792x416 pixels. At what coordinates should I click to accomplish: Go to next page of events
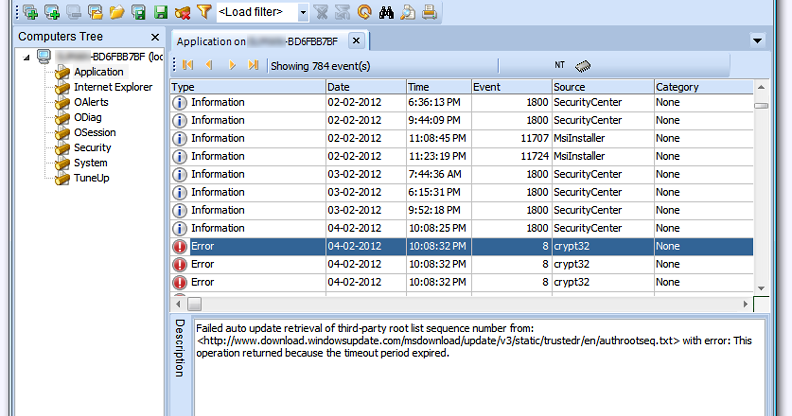click(x=232, y=65)
